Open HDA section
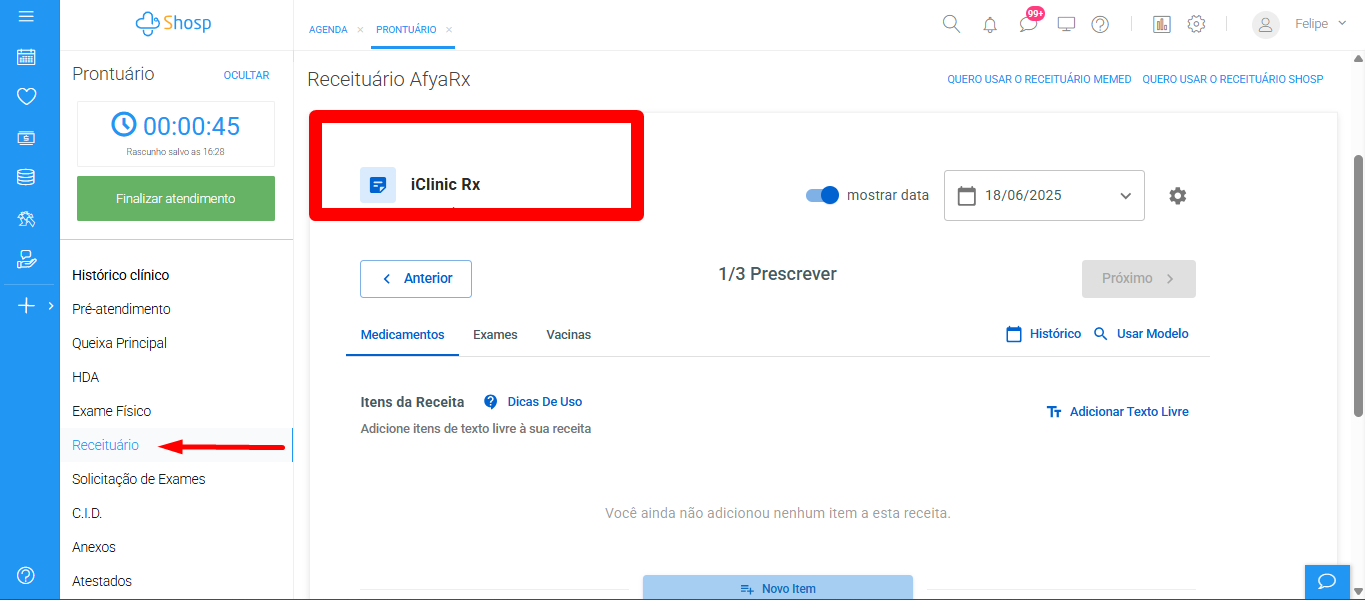Image resolution: width=1365 pixels, height=600 pixels. click(x=85, y=377)
